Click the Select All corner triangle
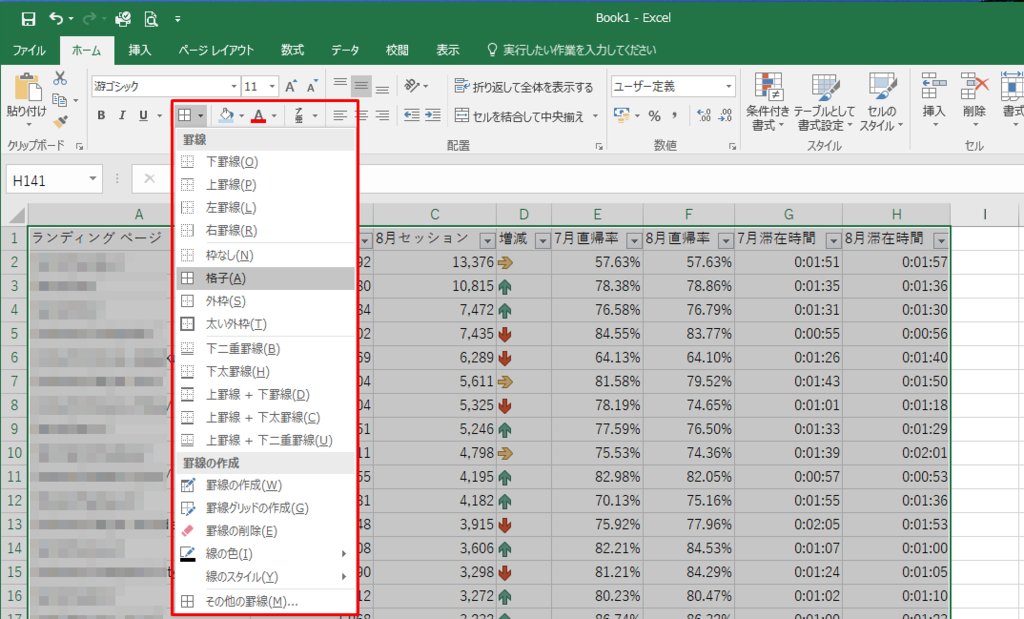This screenshot has height=619, width=1024. click(16, 214)
